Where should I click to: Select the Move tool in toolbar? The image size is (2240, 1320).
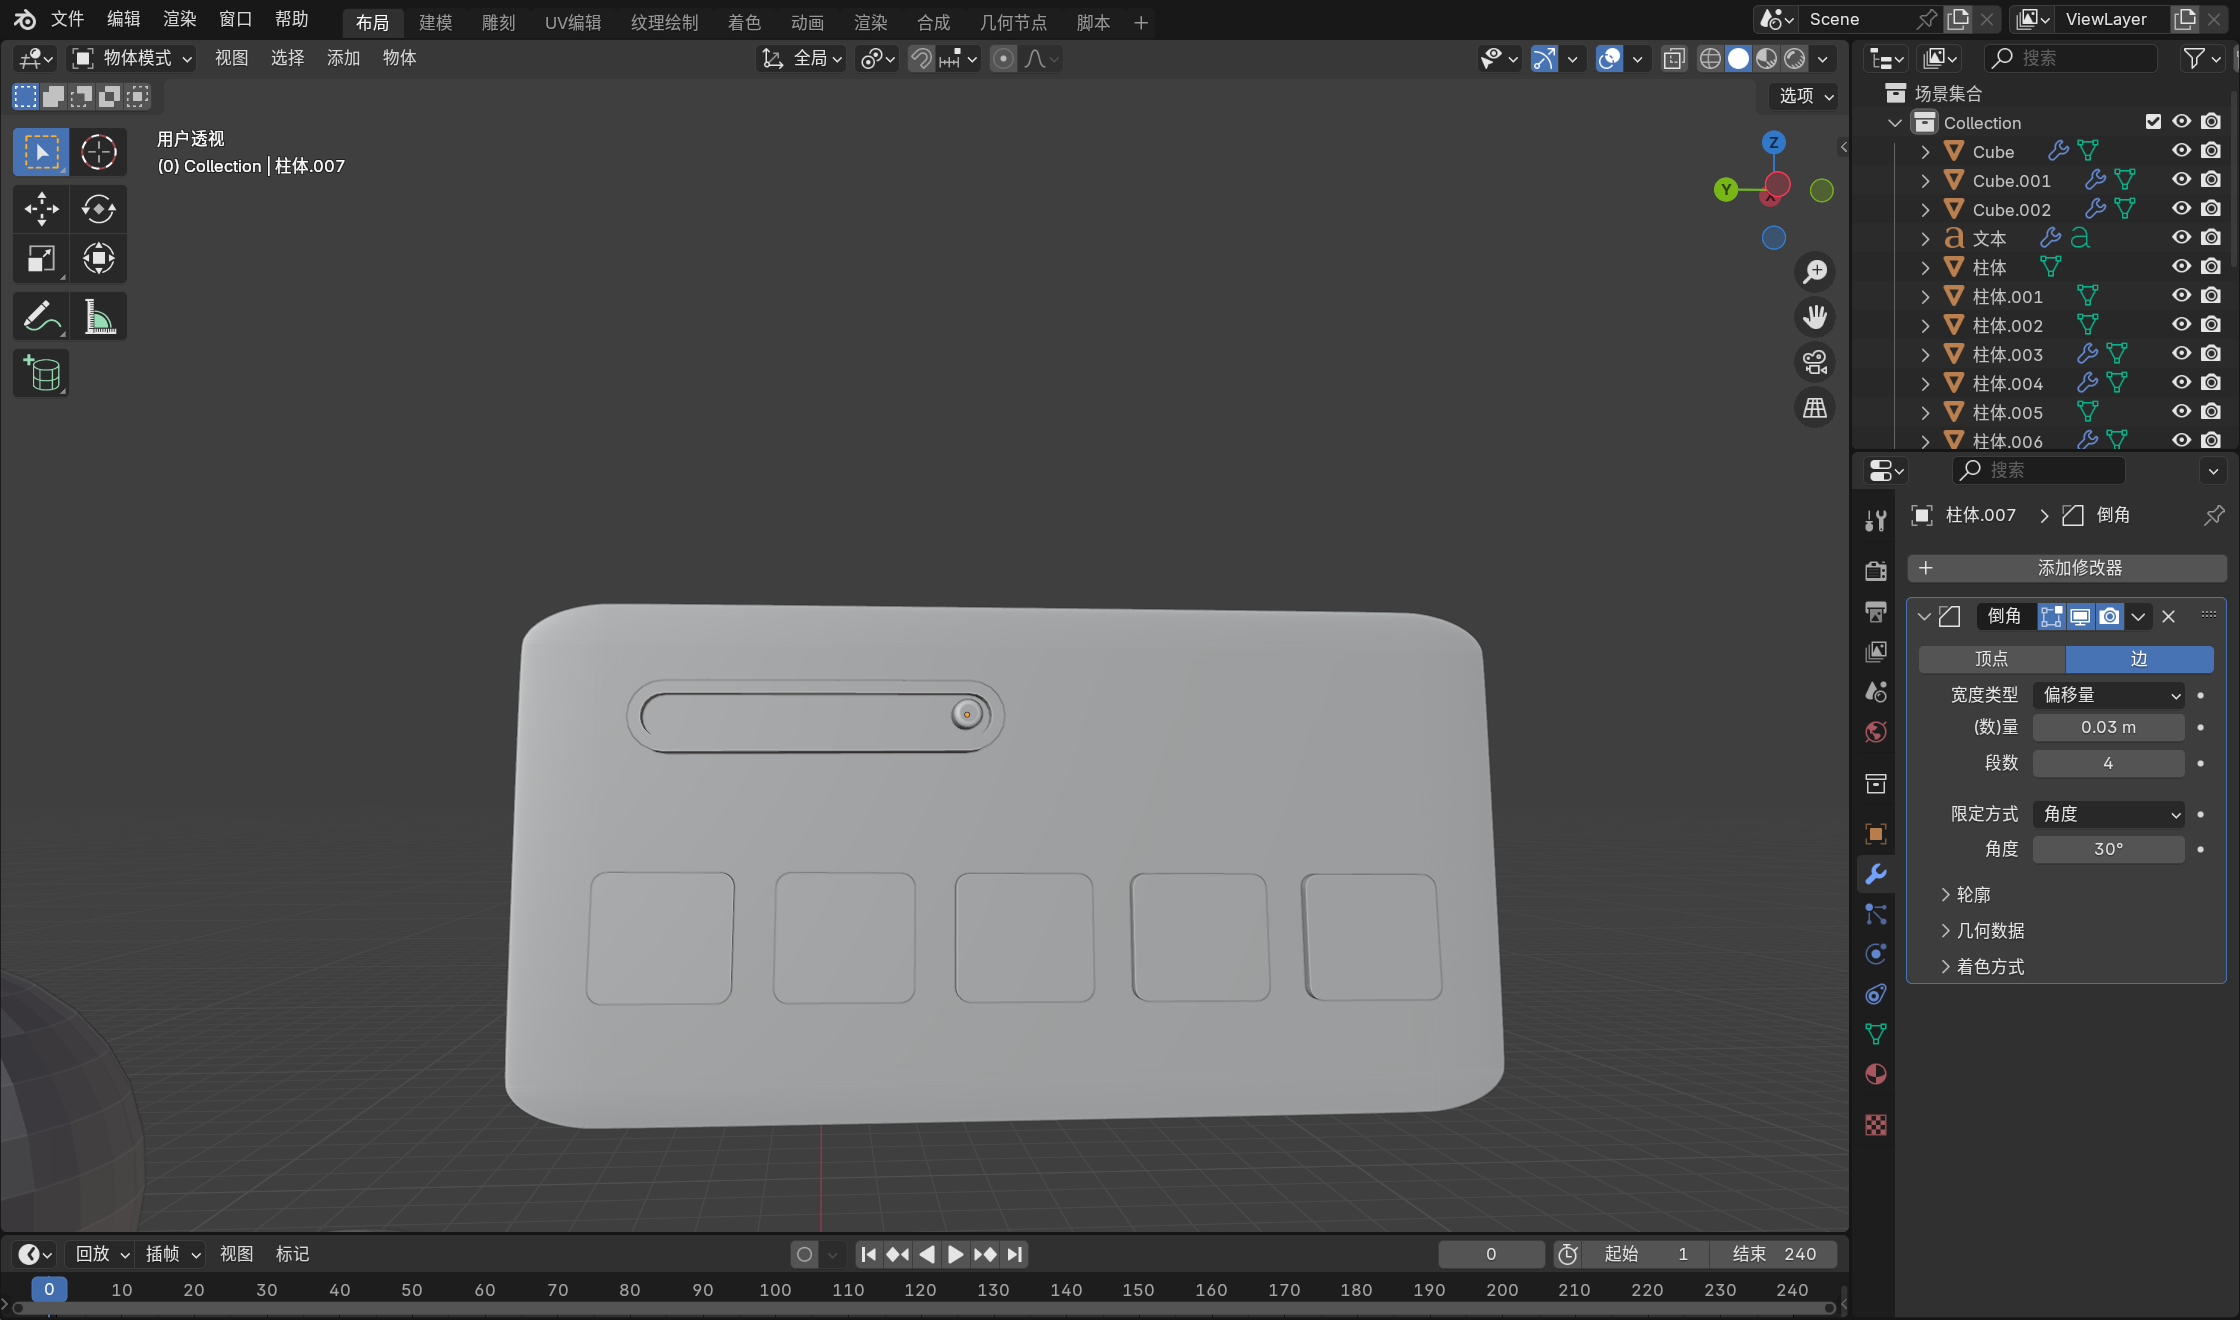coord(41,209)
